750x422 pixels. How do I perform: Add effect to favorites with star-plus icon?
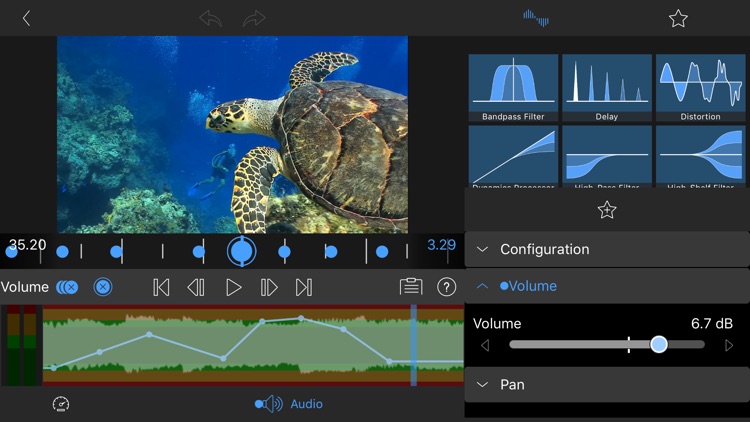point(607,210)
